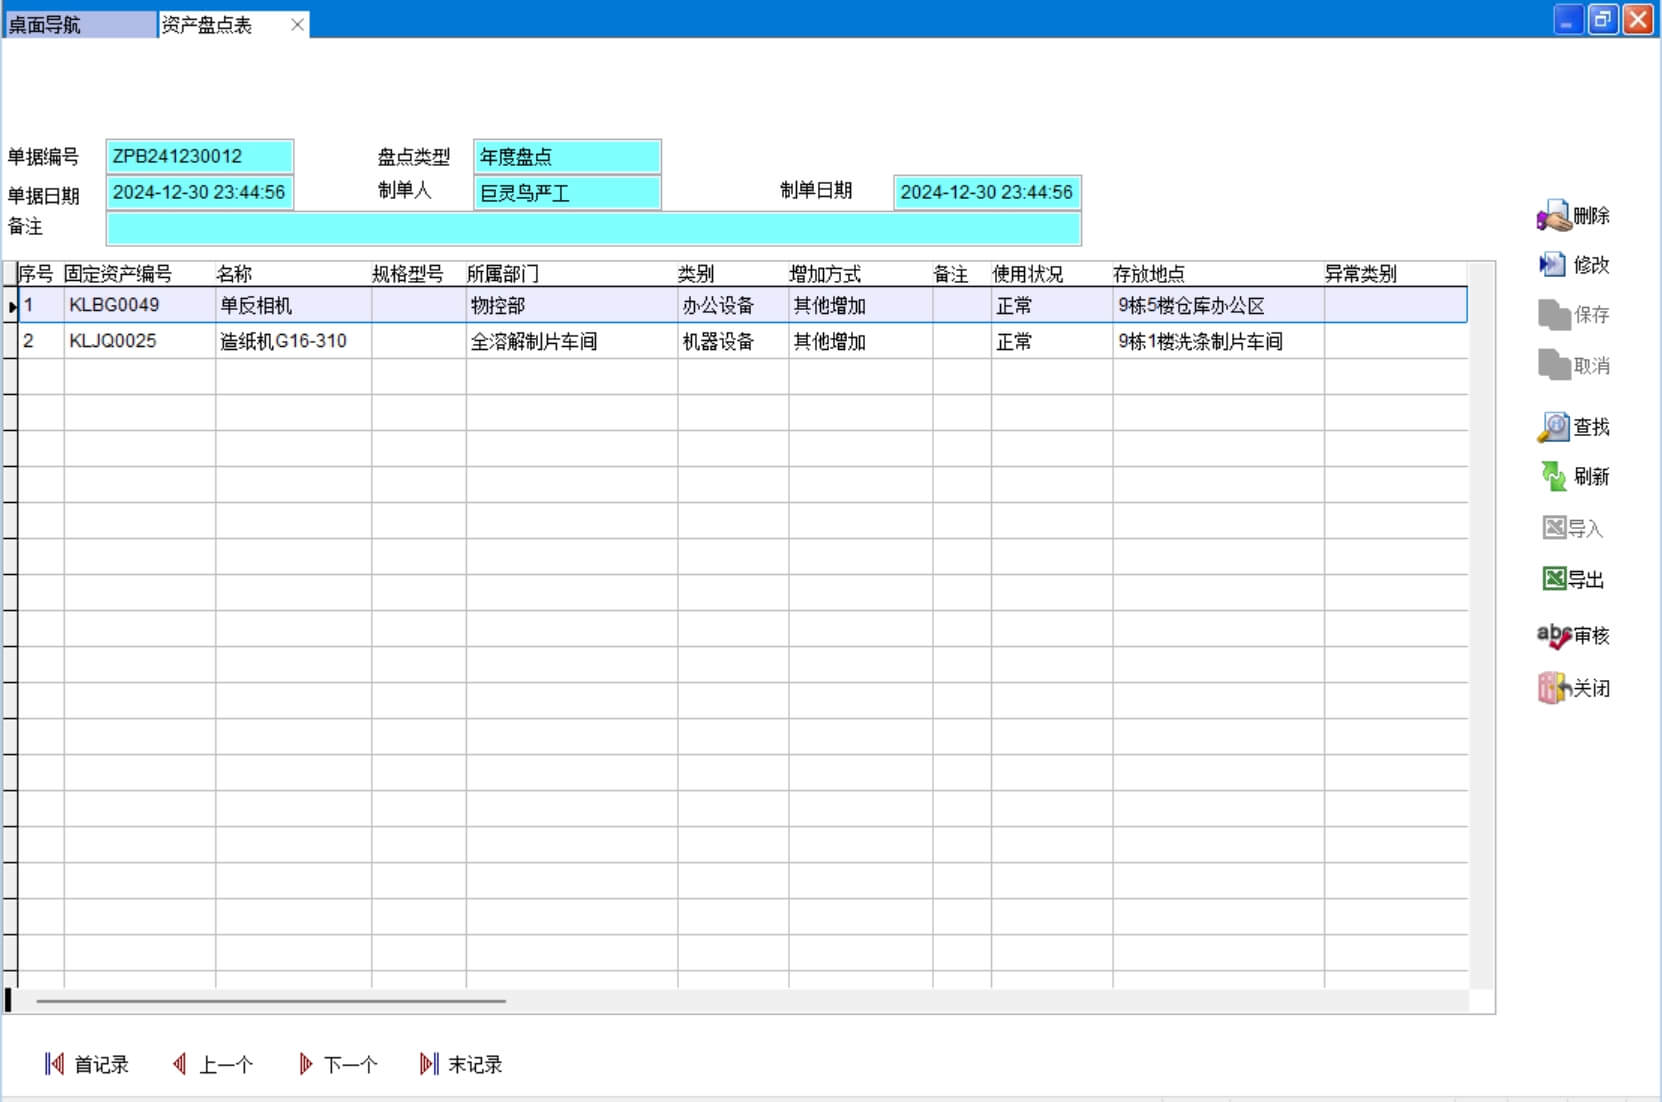
Task: Click the 单据日期 date field
Action: pyautogui.click(x=199, y=193)
